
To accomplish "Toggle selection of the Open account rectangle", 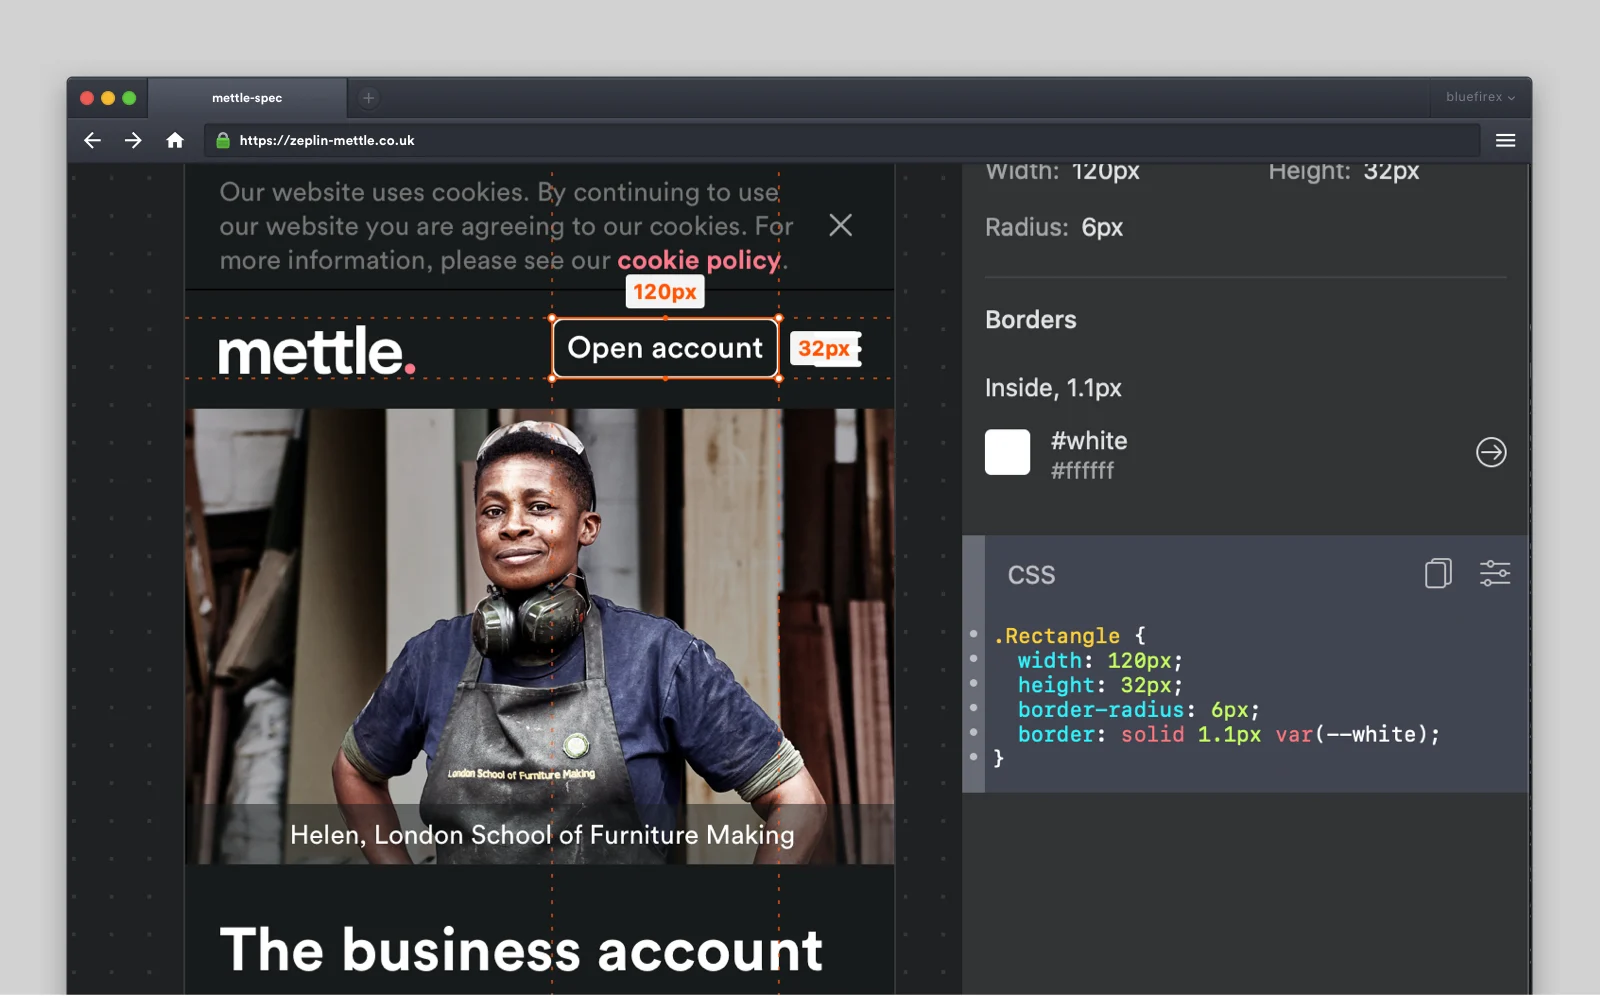I will [665, 348].
